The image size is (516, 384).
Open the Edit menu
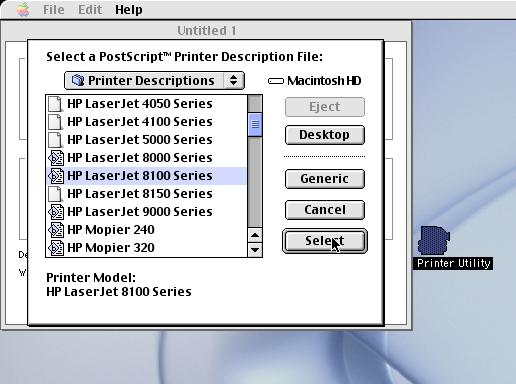pyautogui.click(x=90, y=10)
